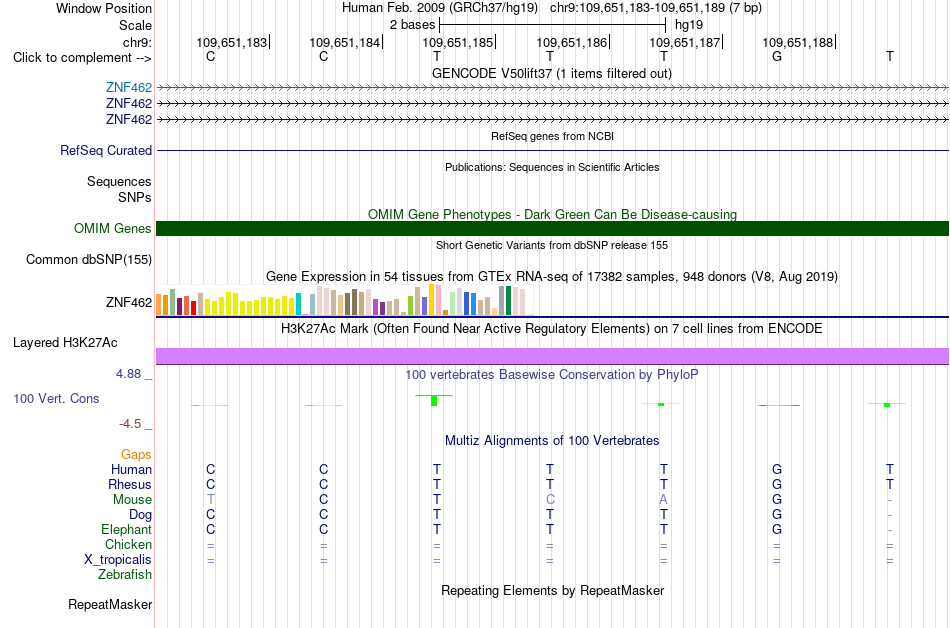
Task: Click the 'H3K27Ac Mark' ENCODE track title
Action: click(552, 329)
